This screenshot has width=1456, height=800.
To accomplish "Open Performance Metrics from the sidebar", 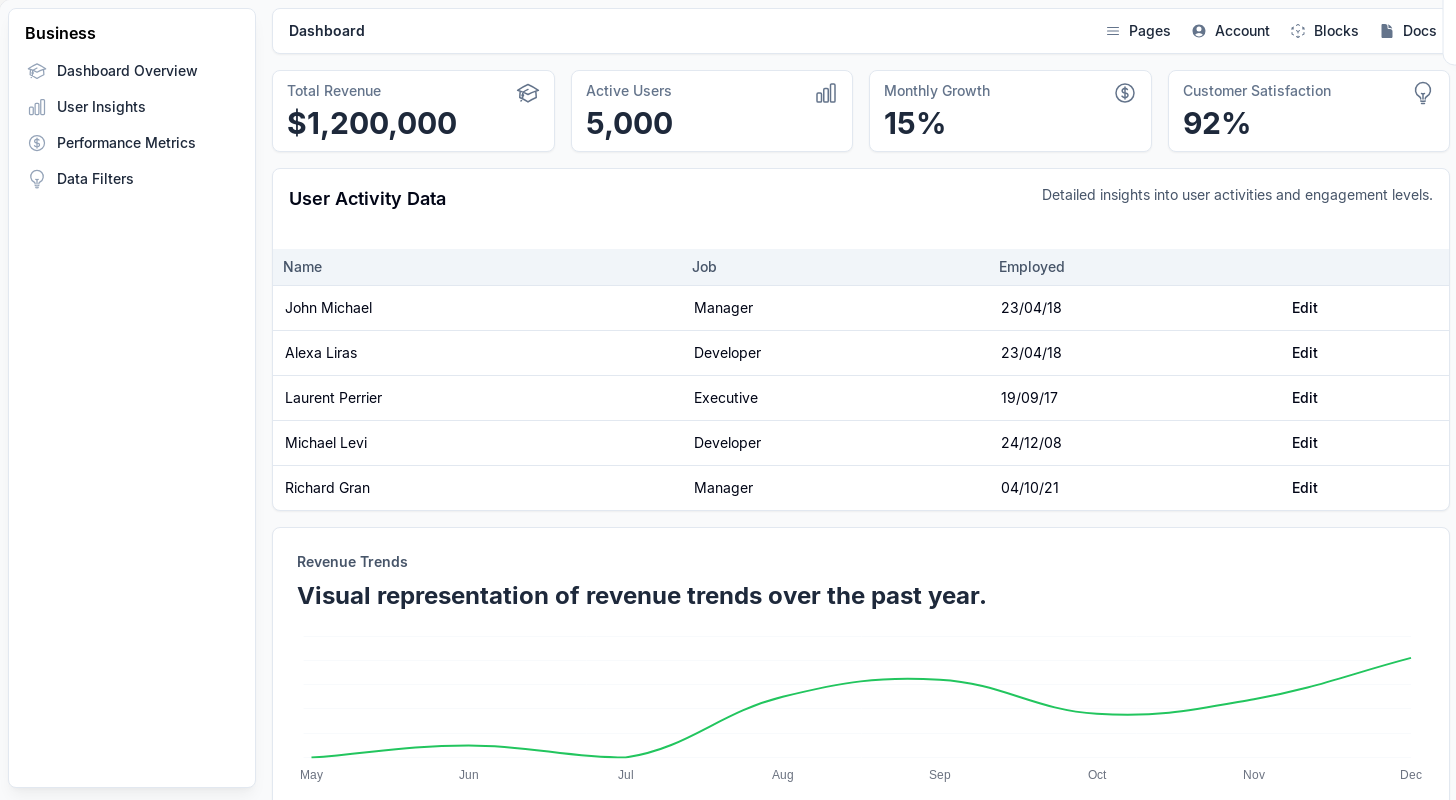I will pos(126,143).
